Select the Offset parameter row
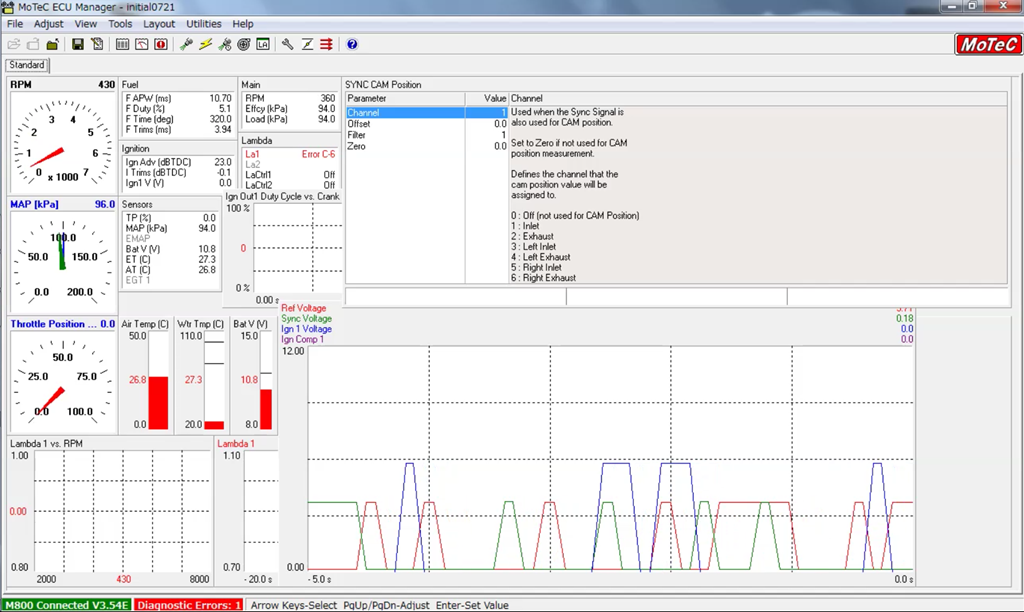 426,123
